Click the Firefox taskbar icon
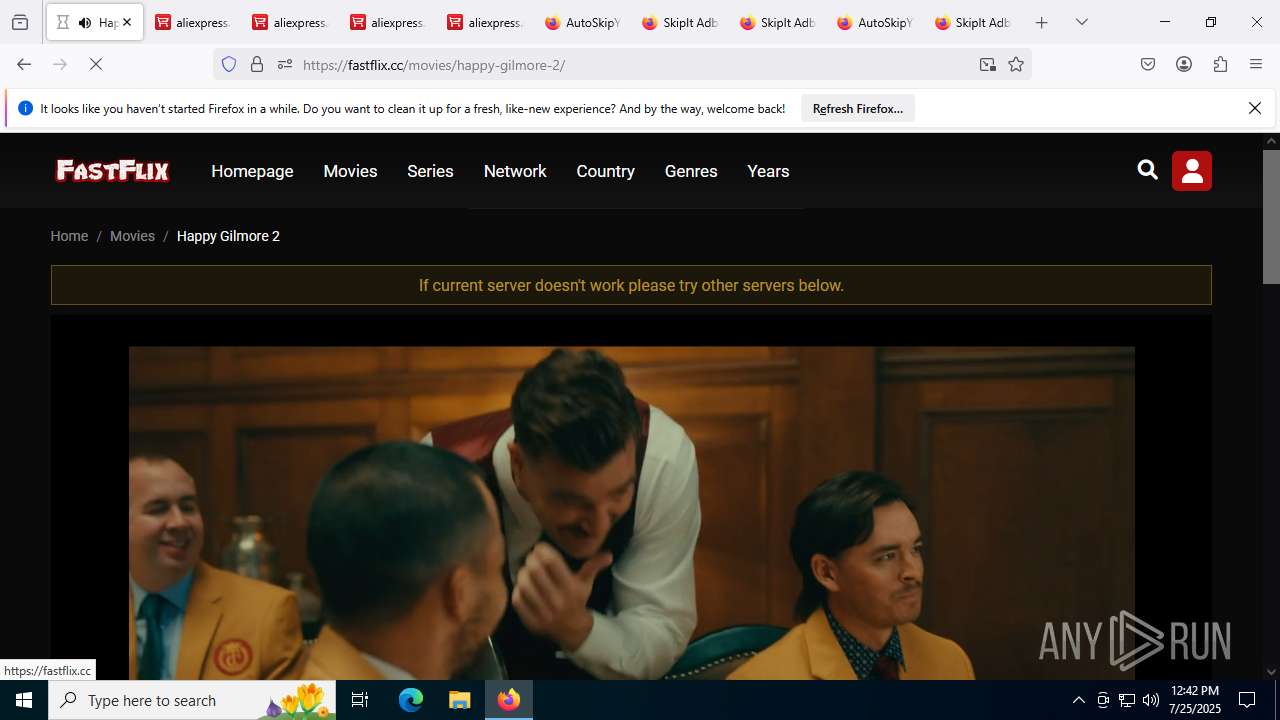Viewport: 1280px width, 720px height. tap(509, 700)
